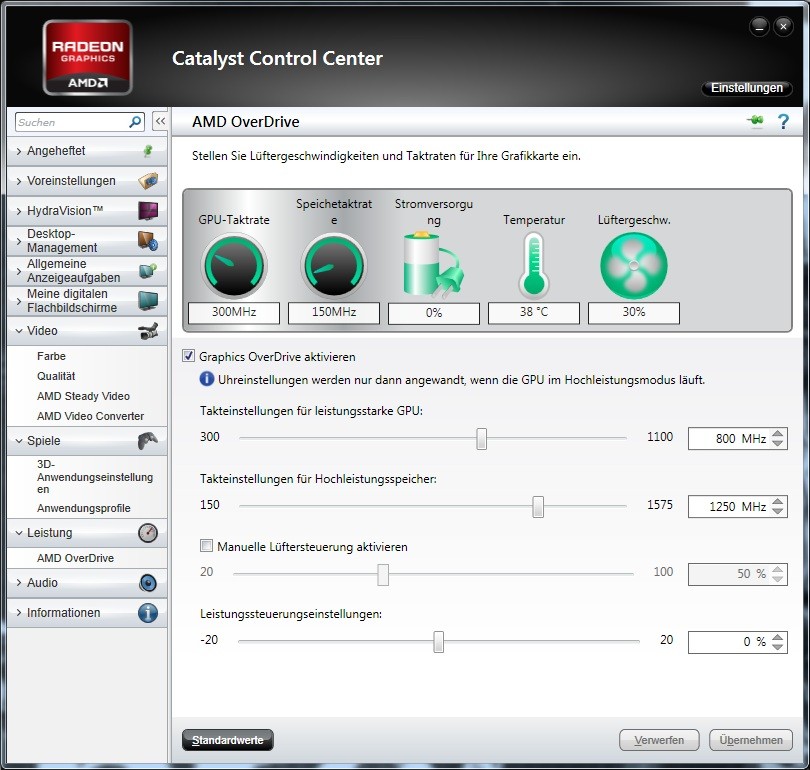Click the green pin icon in the AMD OverDrive header
The image size is (810, 770).
(755, 121)
